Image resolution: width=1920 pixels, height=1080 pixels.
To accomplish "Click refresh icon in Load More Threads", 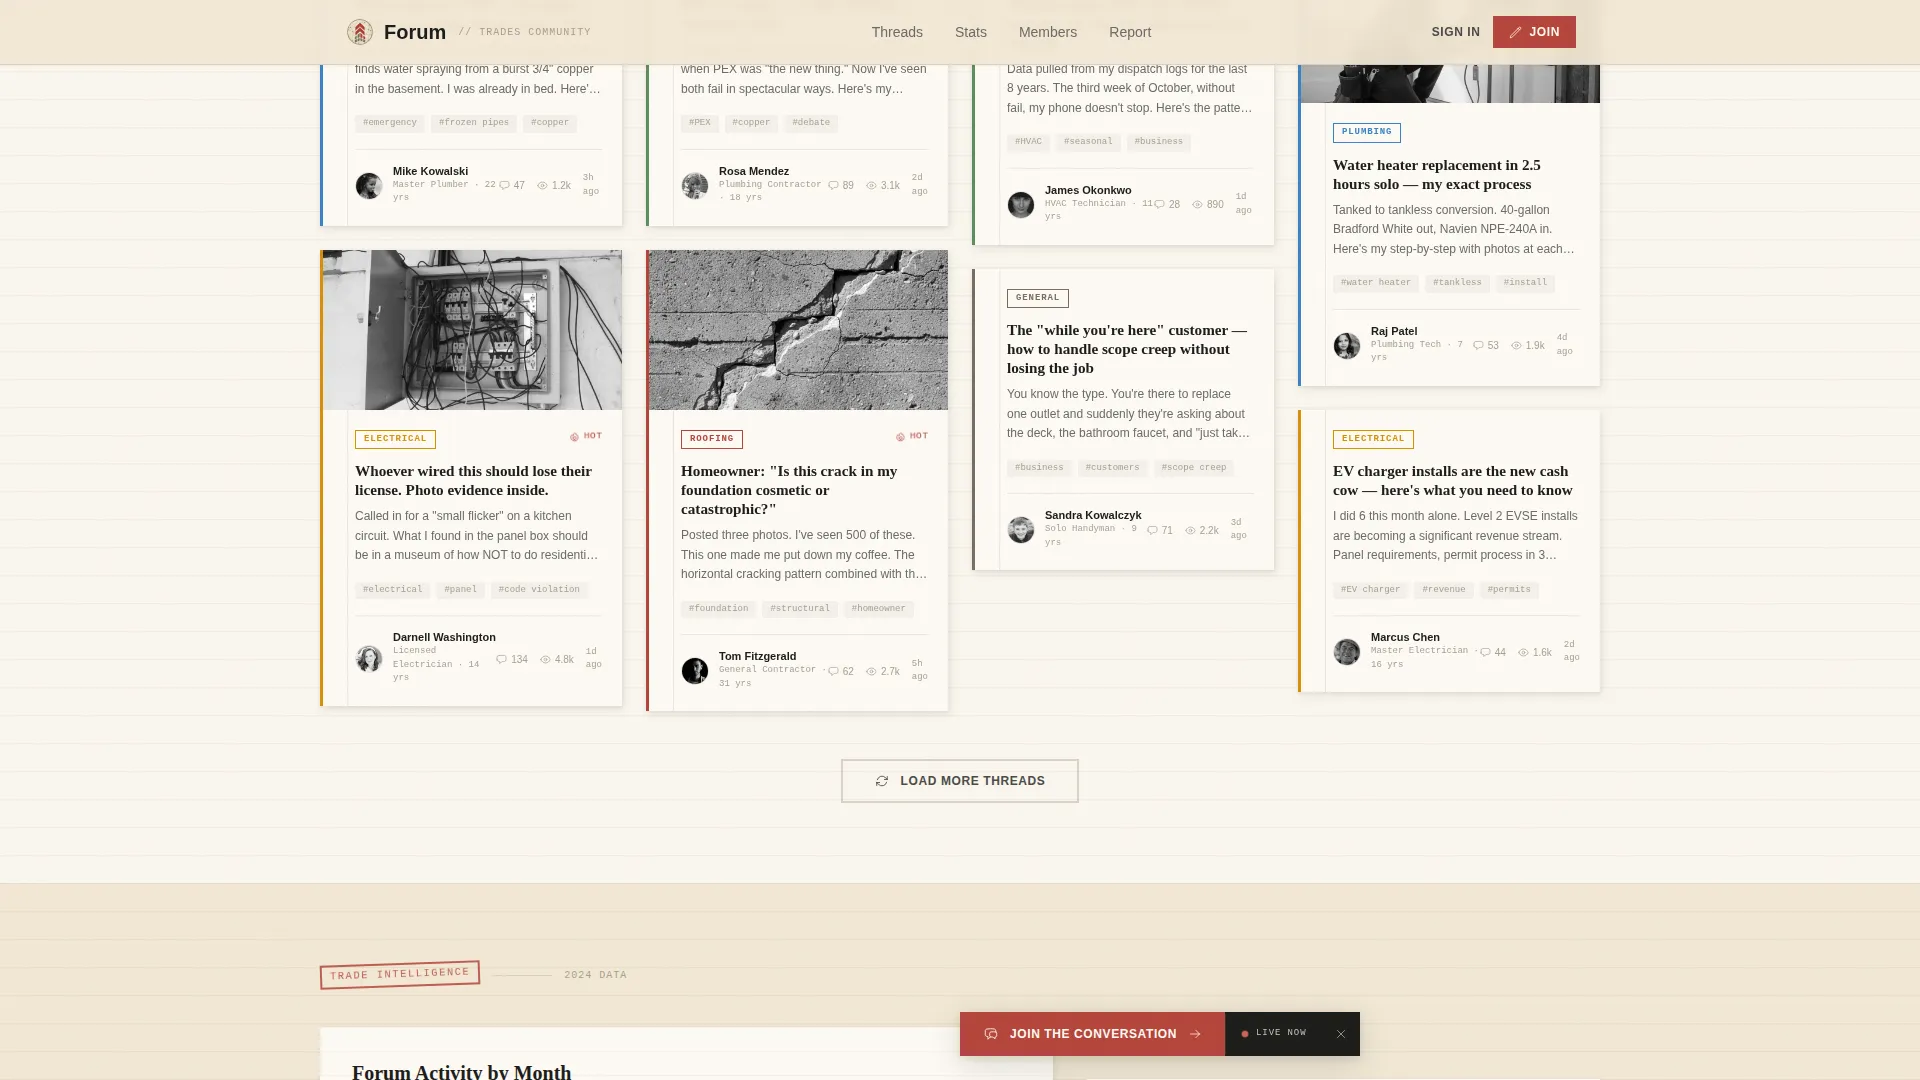I will (881, 781).
